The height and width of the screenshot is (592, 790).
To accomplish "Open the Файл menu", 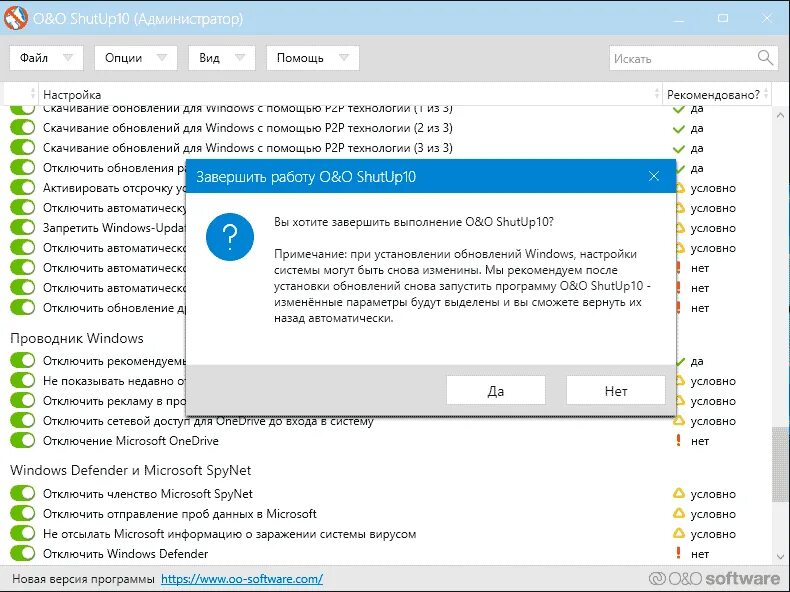I will [x=46, y=58].
